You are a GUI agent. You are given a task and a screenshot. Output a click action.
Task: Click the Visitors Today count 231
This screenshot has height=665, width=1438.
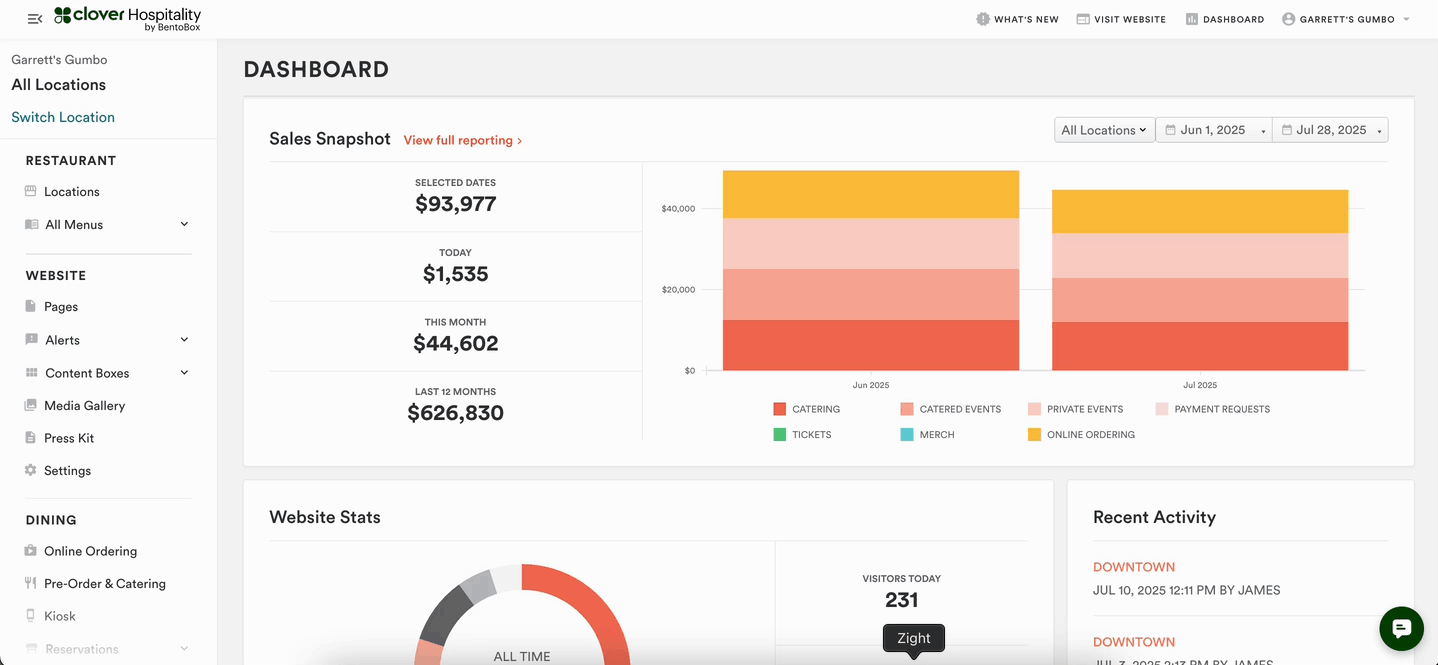tap(902, 600)
